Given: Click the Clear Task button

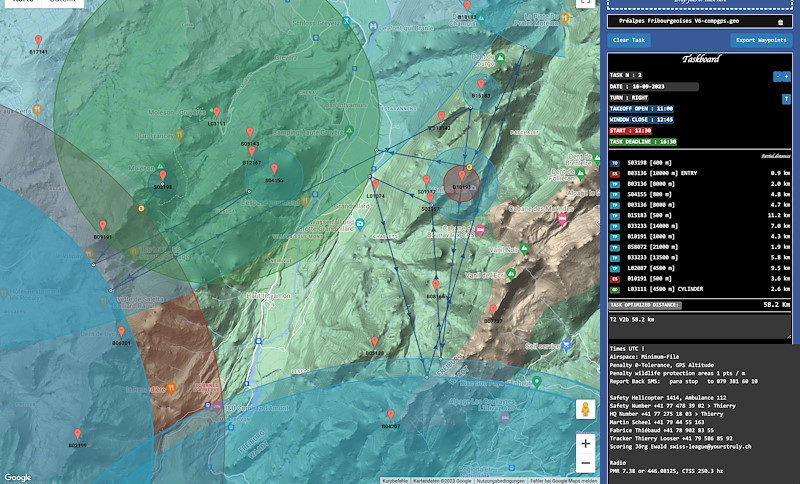Looking at the screenshot, I should click(629, 40).
